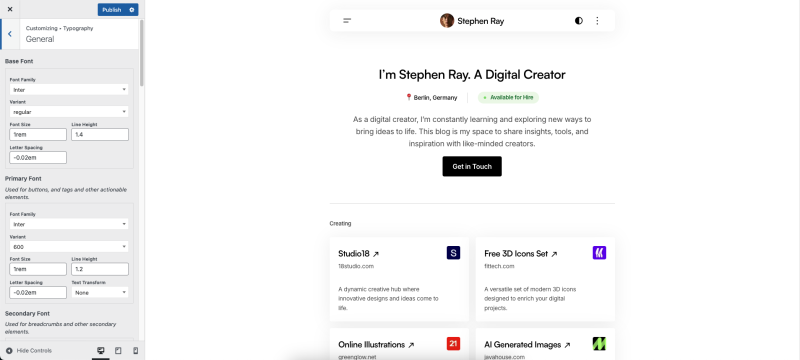This screenshot has width=800, height=360.
Task: Click the customizer sidebar scrollbar
Action: tap(142, 53)
